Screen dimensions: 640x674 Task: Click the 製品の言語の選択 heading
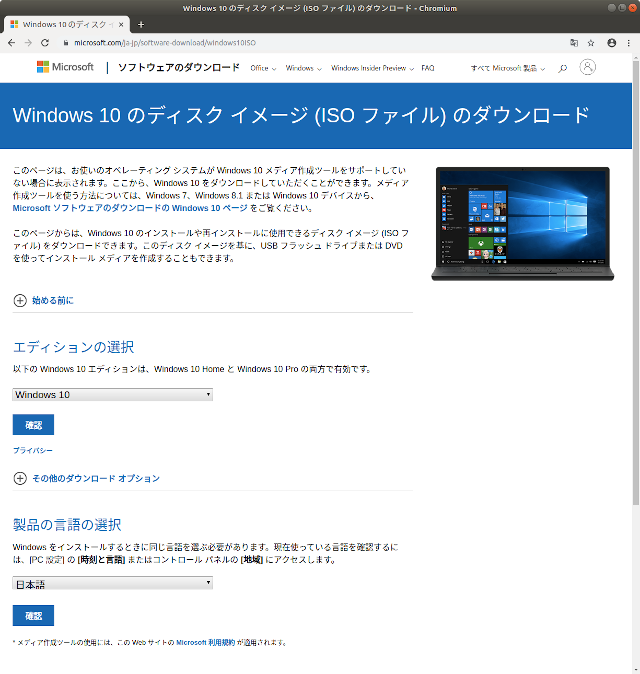click(x=67, y=525)
